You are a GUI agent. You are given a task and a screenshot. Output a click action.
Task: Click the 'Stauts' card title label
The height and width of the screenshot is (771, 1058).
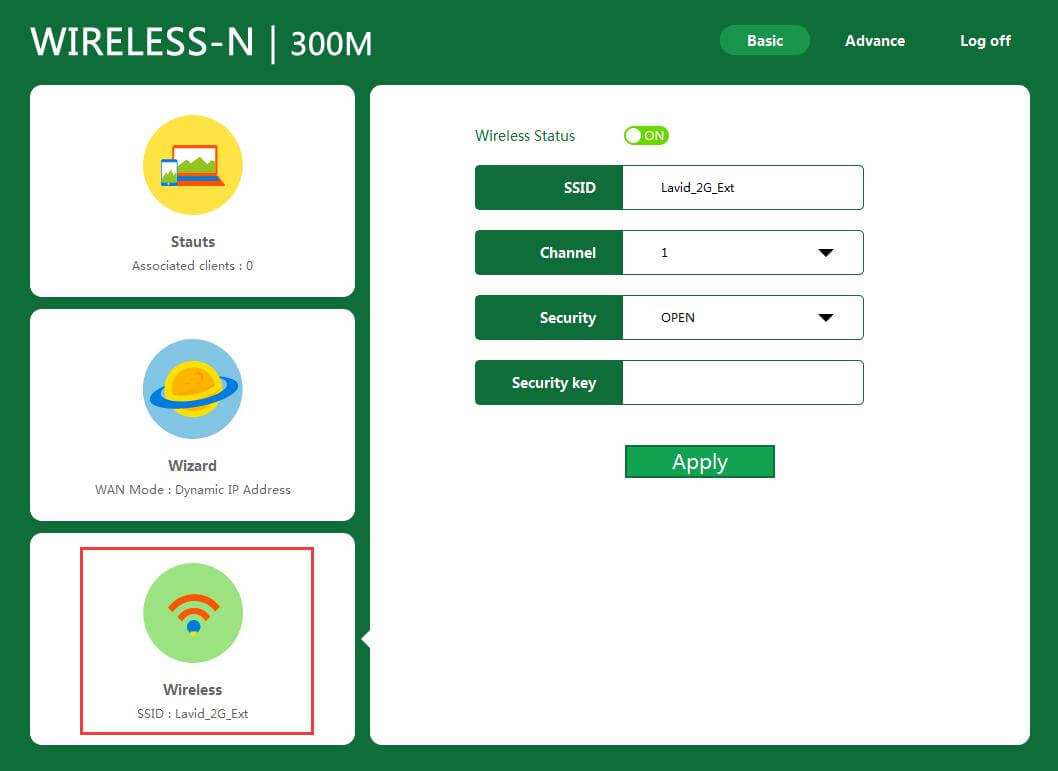click(192, 242)
